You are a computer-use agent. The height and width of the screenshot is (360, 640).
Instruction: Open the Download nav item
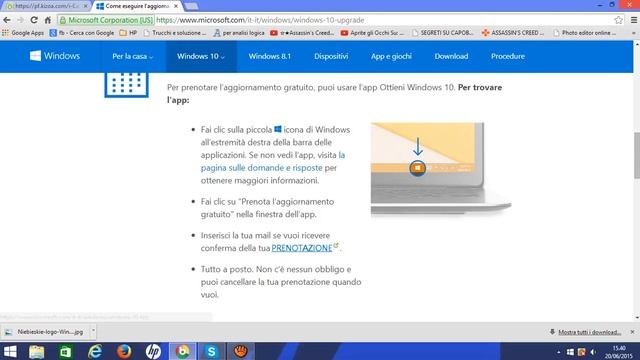tap(451, 56)
